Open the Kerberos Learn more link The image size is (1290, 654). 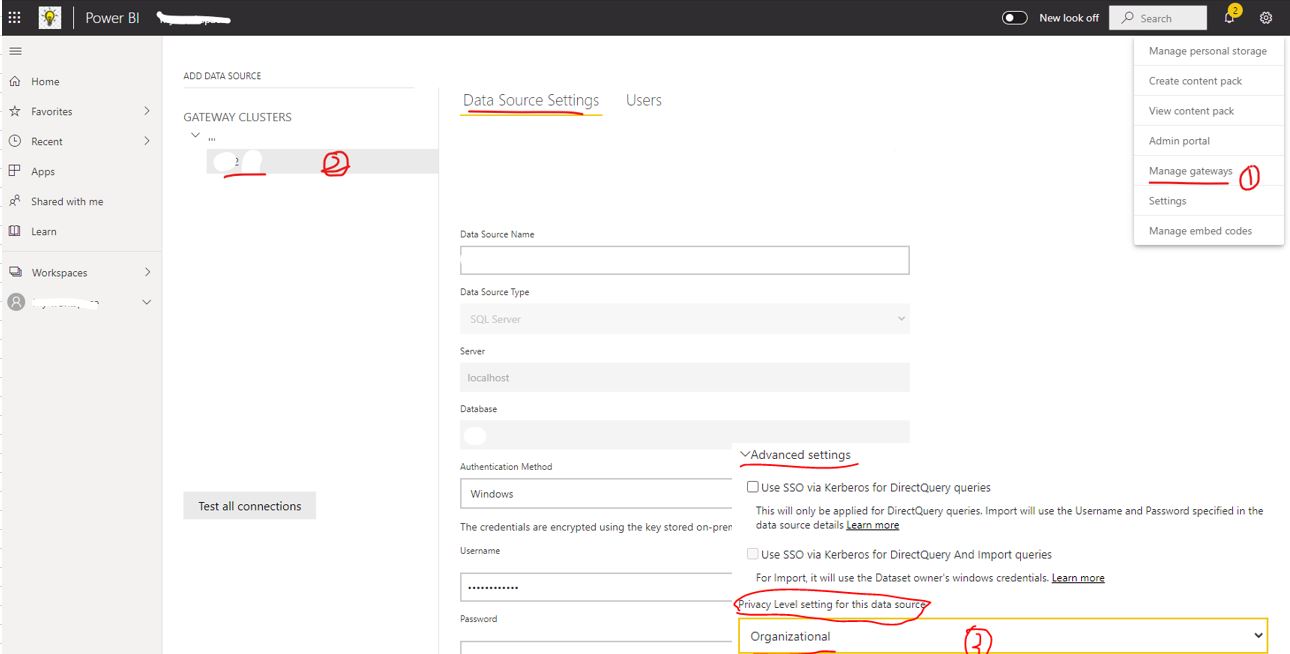click(x=872, y=524)
